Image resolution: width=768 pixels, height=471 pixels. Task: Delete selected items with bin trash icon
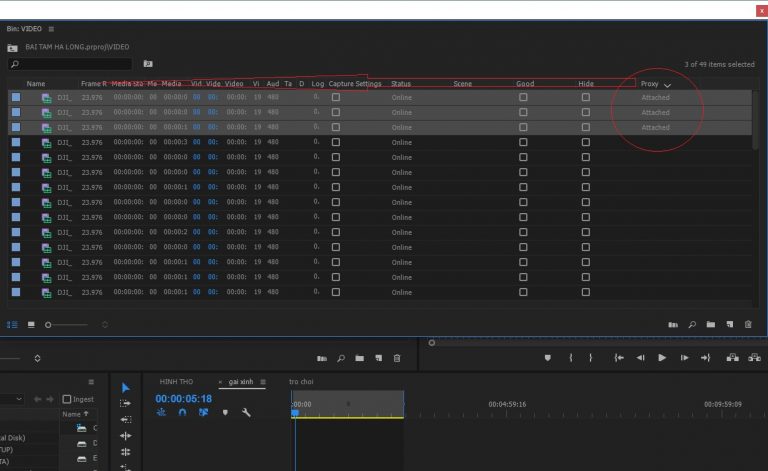[x=747, y=325]
